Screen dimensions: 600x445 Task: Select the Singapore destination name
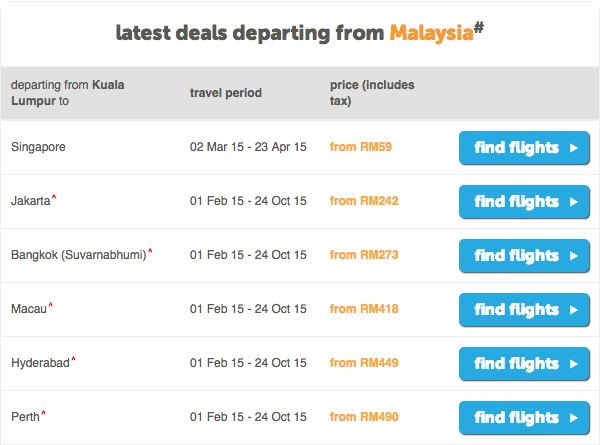coord(38,147)
